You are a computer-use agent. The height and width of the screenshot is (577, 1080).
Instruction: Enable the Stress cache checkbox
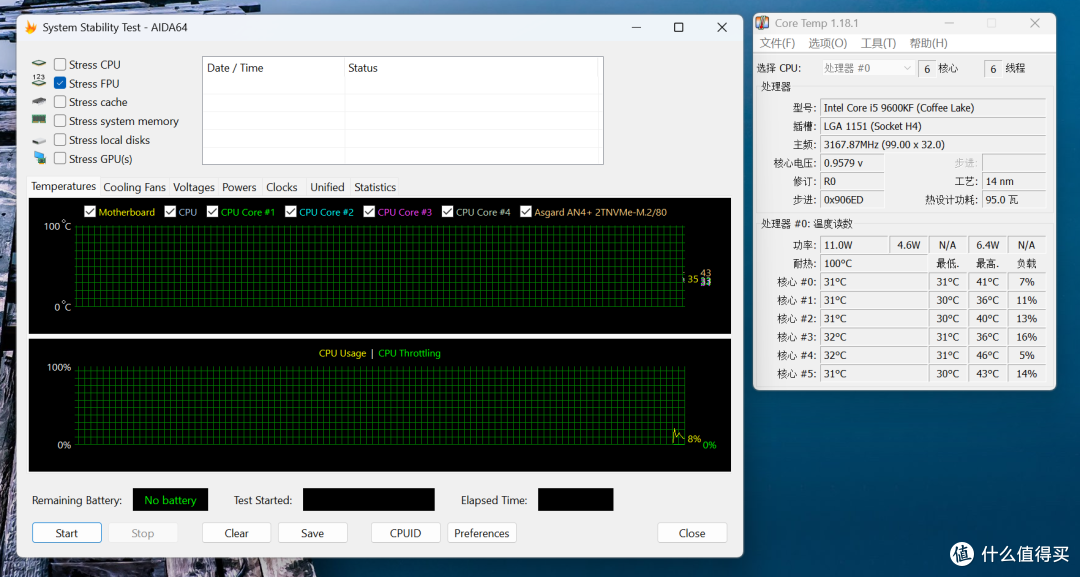tap(60, 102)
